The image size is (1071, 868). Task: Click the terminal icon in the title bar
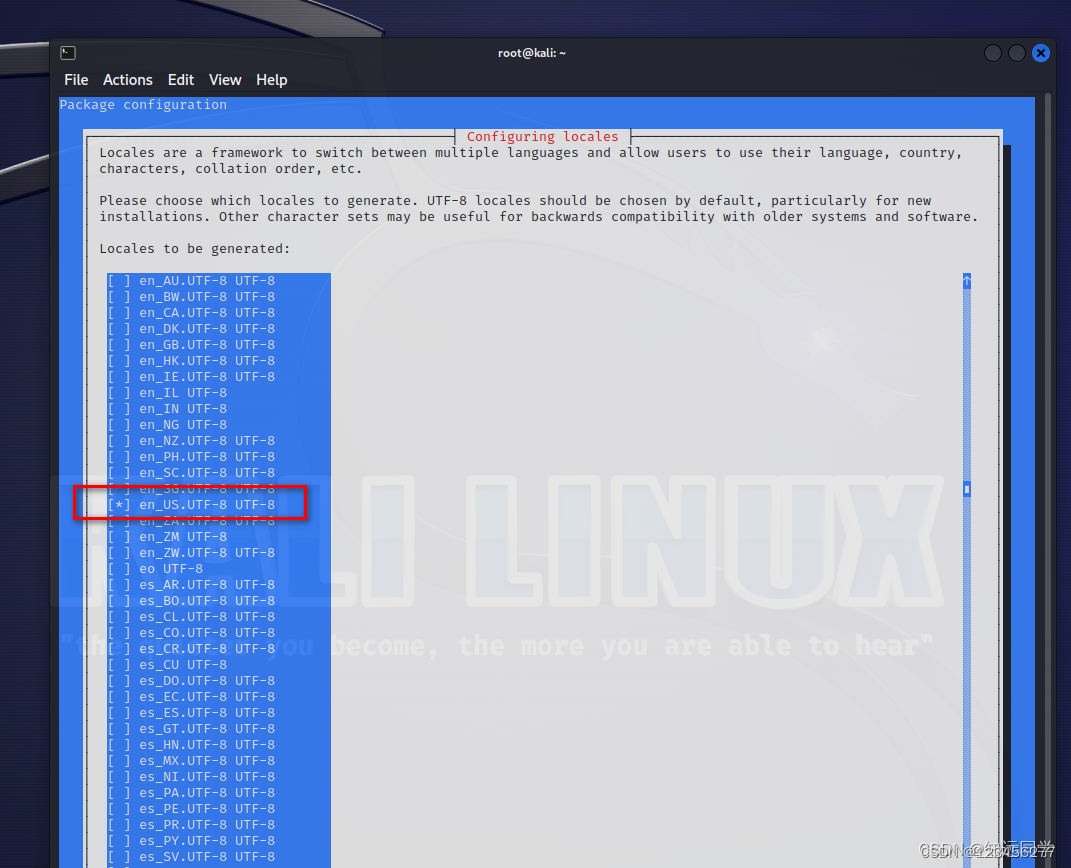point(67,52)
